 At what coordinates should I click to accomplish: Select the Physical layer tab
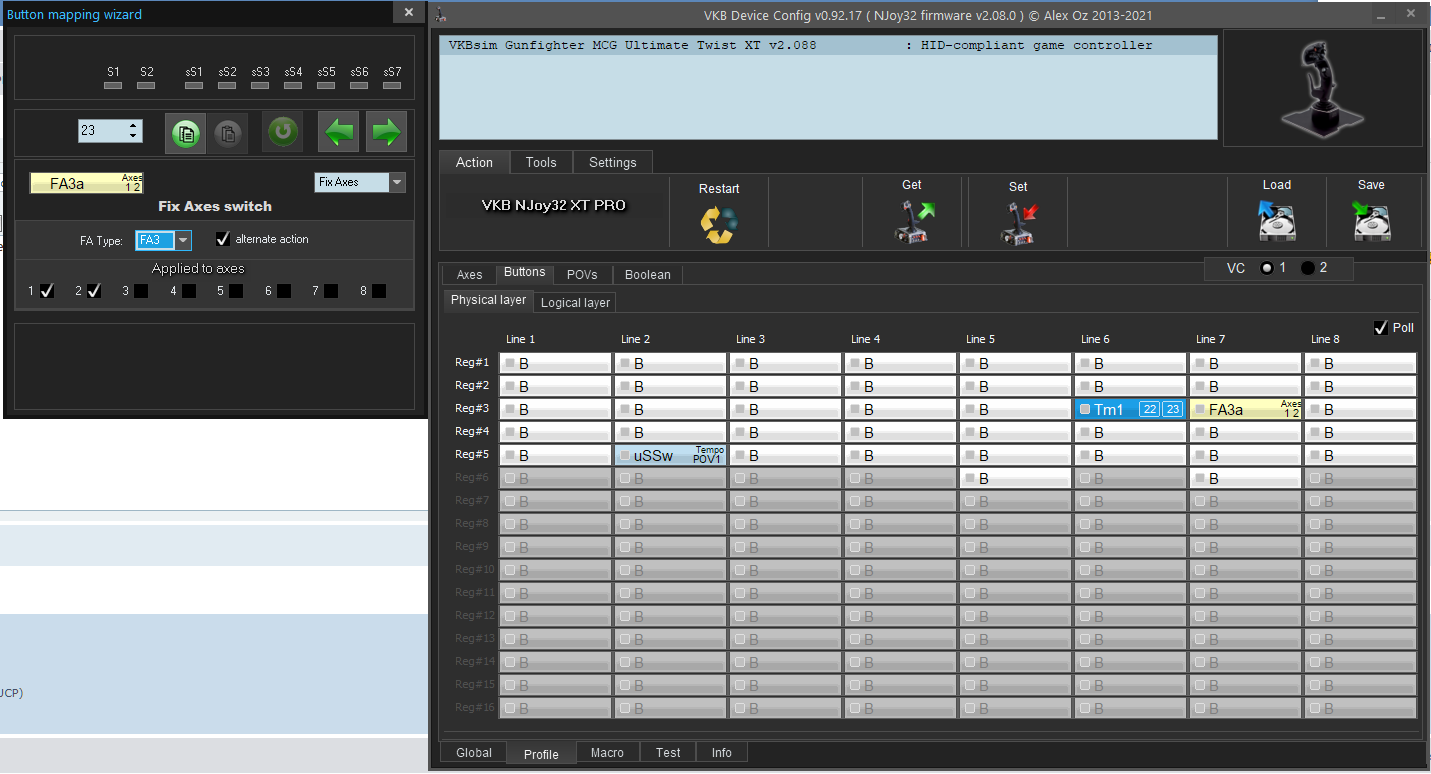(488, 300)
